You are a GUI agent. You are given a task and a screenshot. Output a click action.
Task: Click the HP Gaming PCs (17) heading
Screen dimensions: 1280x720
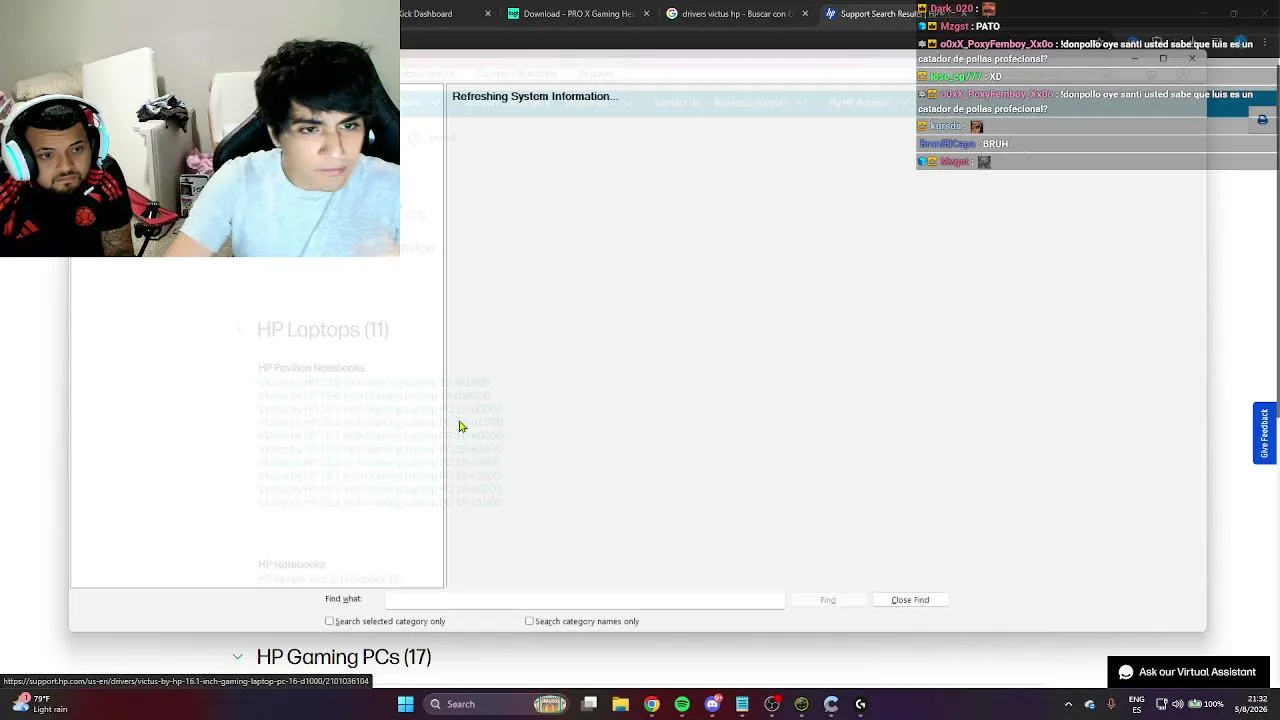[x=344, y=657]
